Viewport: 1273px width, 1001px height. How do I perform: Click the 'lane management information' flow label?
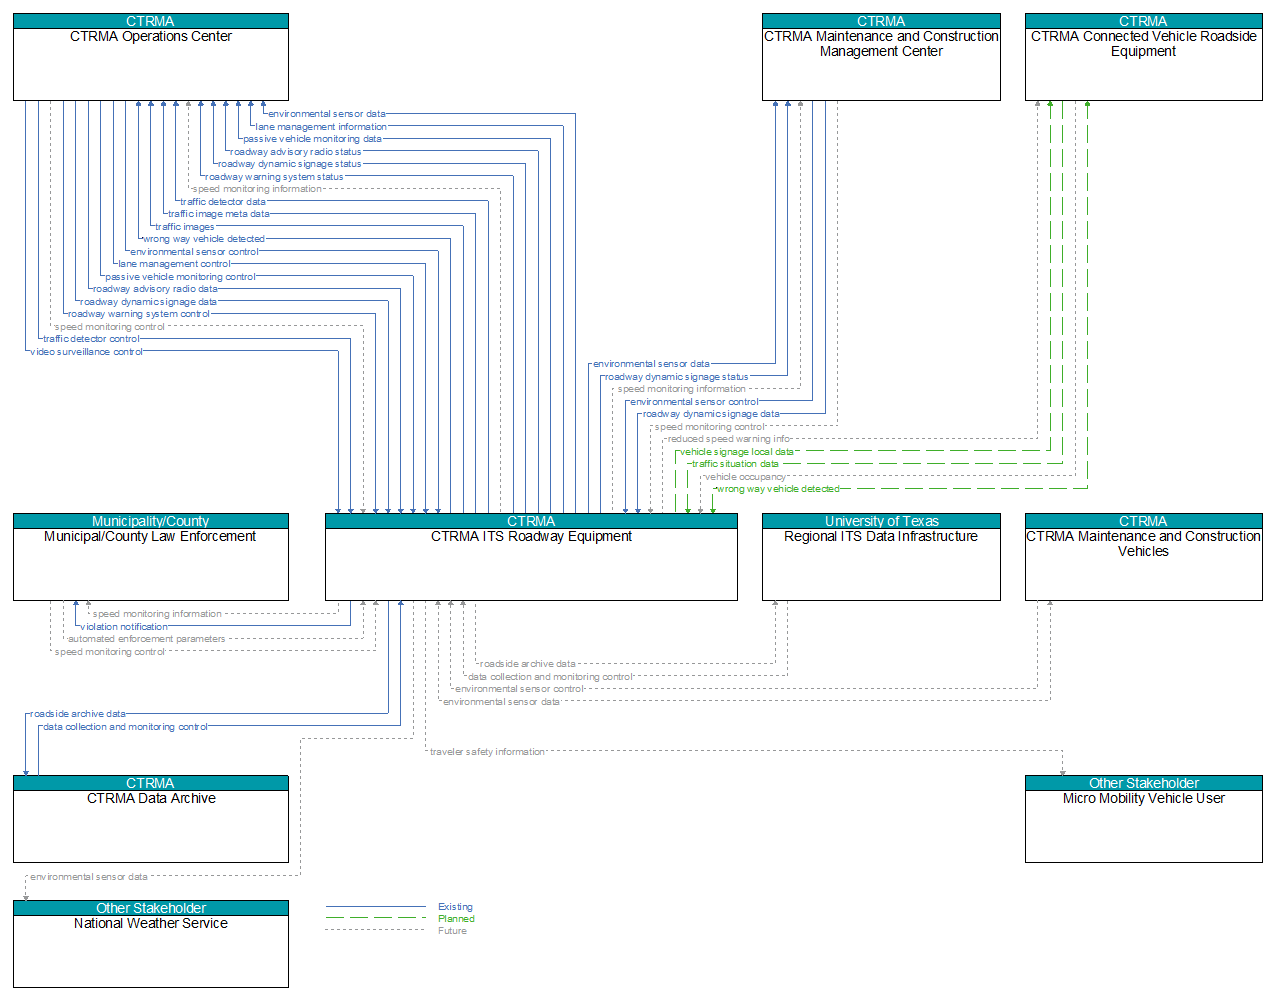[321, 127]
